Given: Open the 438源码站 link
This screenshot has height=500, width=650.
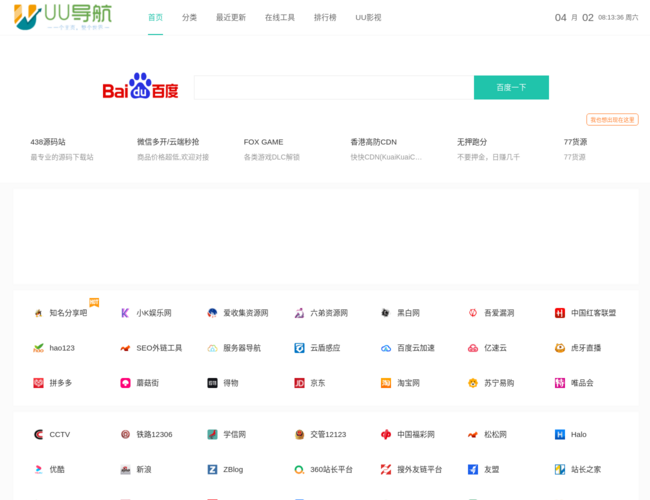Looking at the screenshot, I should 48,142.
